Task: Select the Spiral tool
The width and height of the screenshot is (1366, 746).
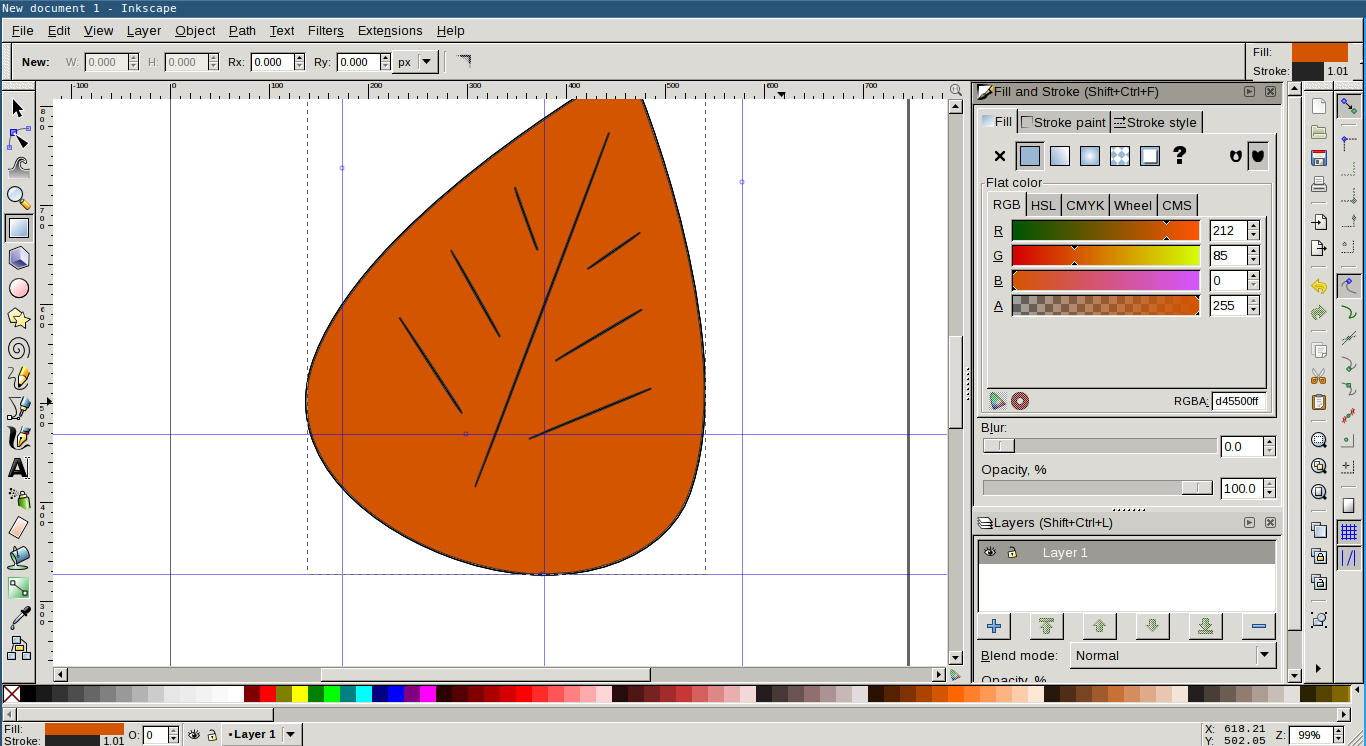Action: (18, 348)
